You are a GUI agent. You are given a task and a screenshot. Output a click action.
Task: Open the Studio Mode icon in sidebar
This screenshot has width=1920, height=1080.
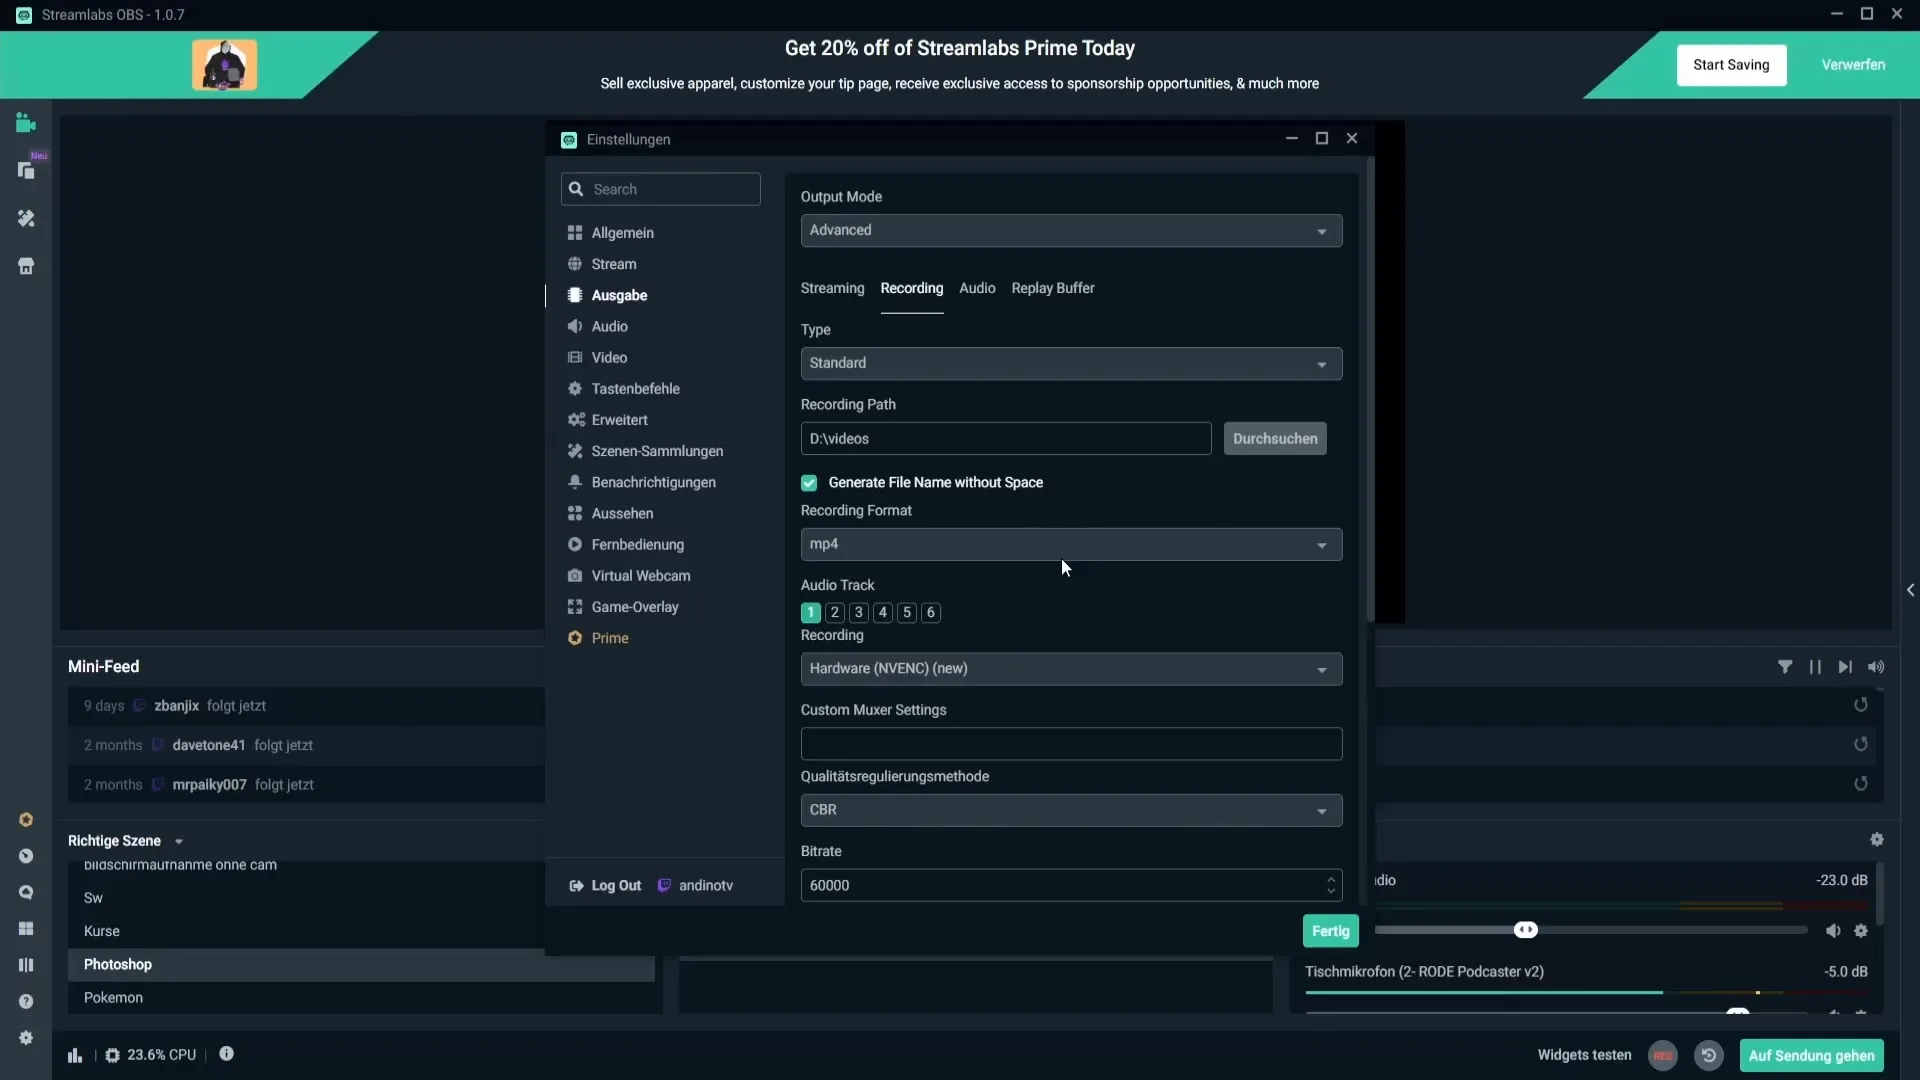tap(26, 965)
